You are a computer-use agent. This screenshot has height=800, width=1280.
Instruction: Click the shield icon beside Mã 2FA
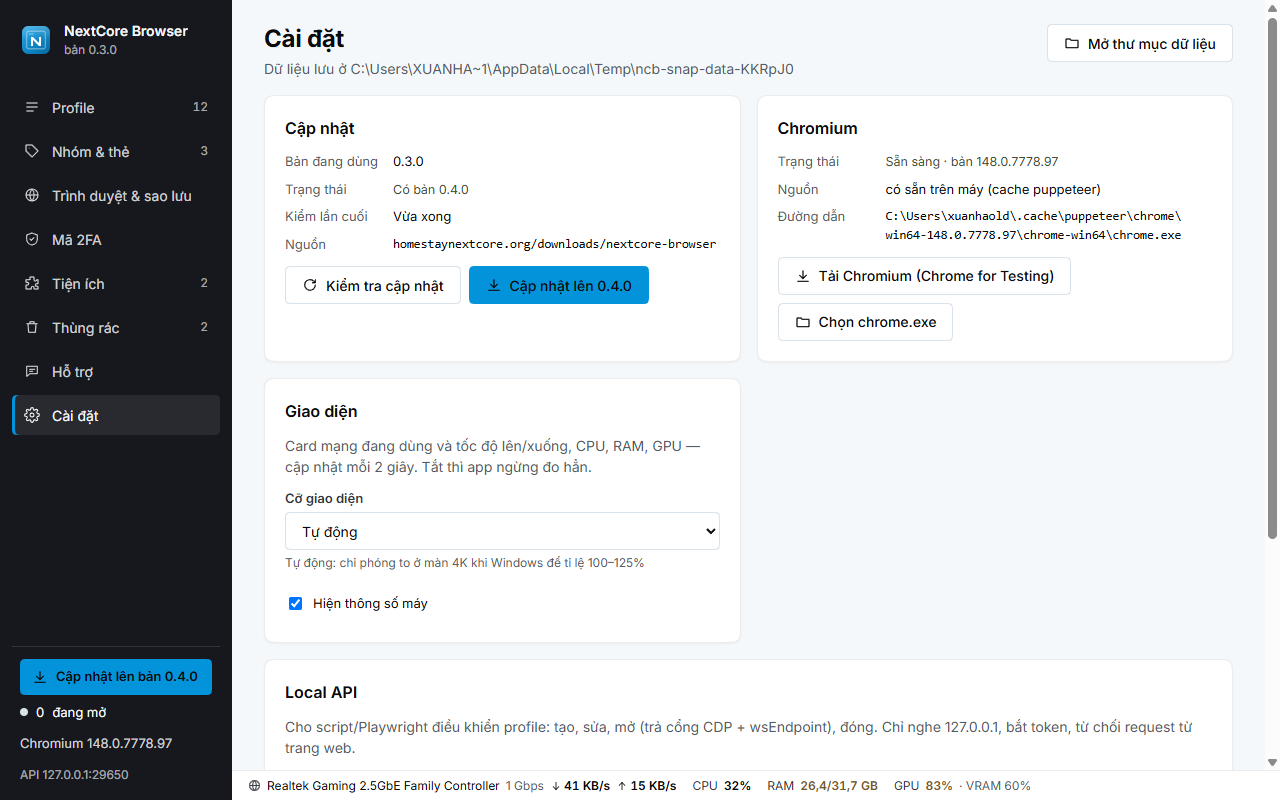[x=32, y=240]
